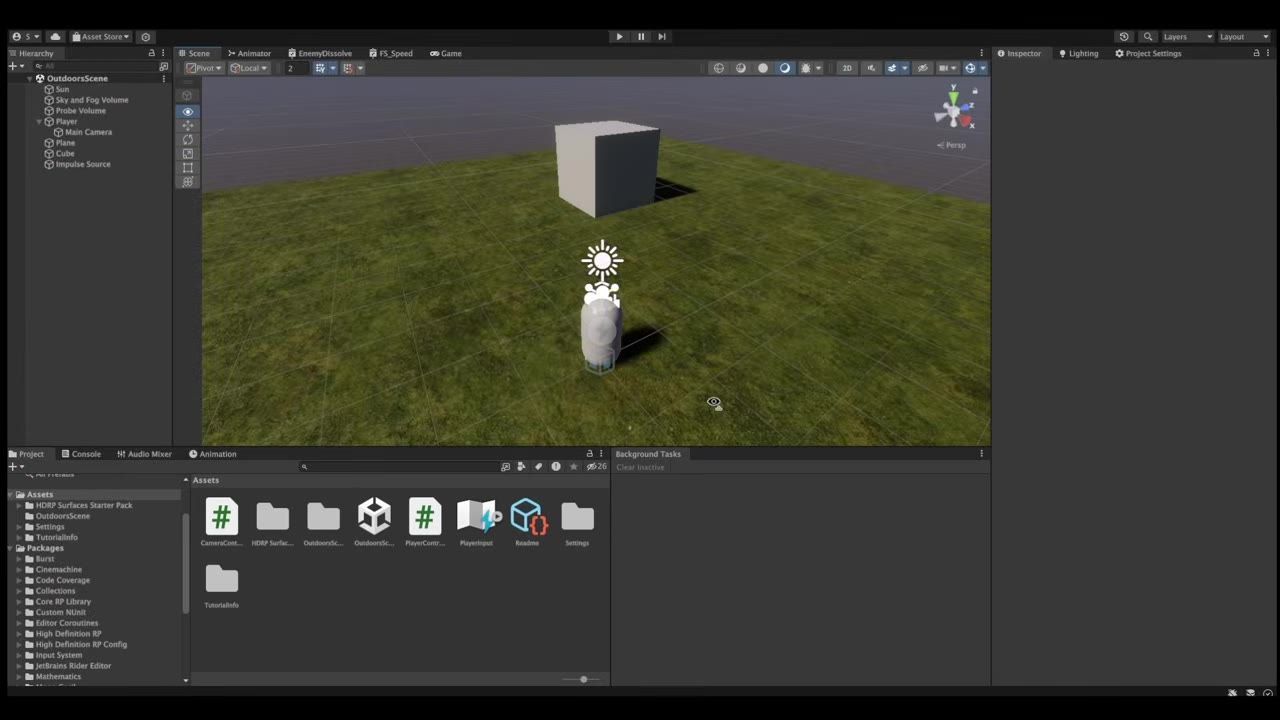Open the Lighting tab
The width and height of the screenshot is (1280, 720).
pyautogui.click(x=1078, y=54)
